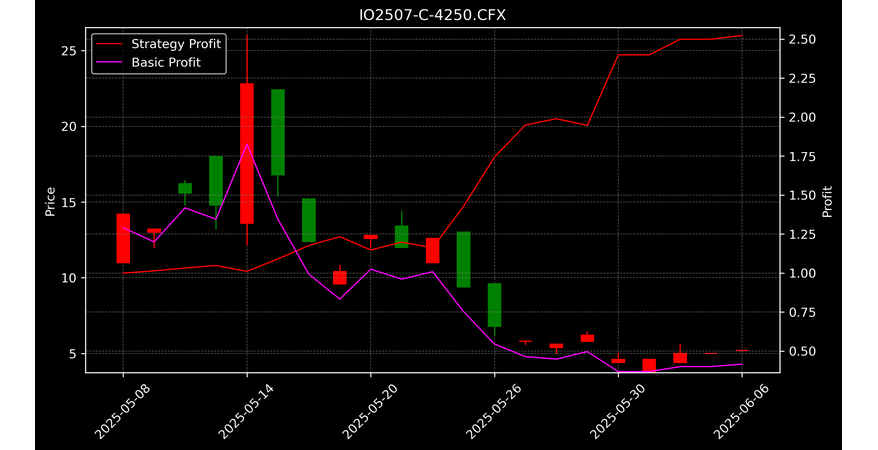The height and width of the screenshot is (450, 878).
Task: Click the red Strategy Profit legend line
Action: click(x=109, y=44)
